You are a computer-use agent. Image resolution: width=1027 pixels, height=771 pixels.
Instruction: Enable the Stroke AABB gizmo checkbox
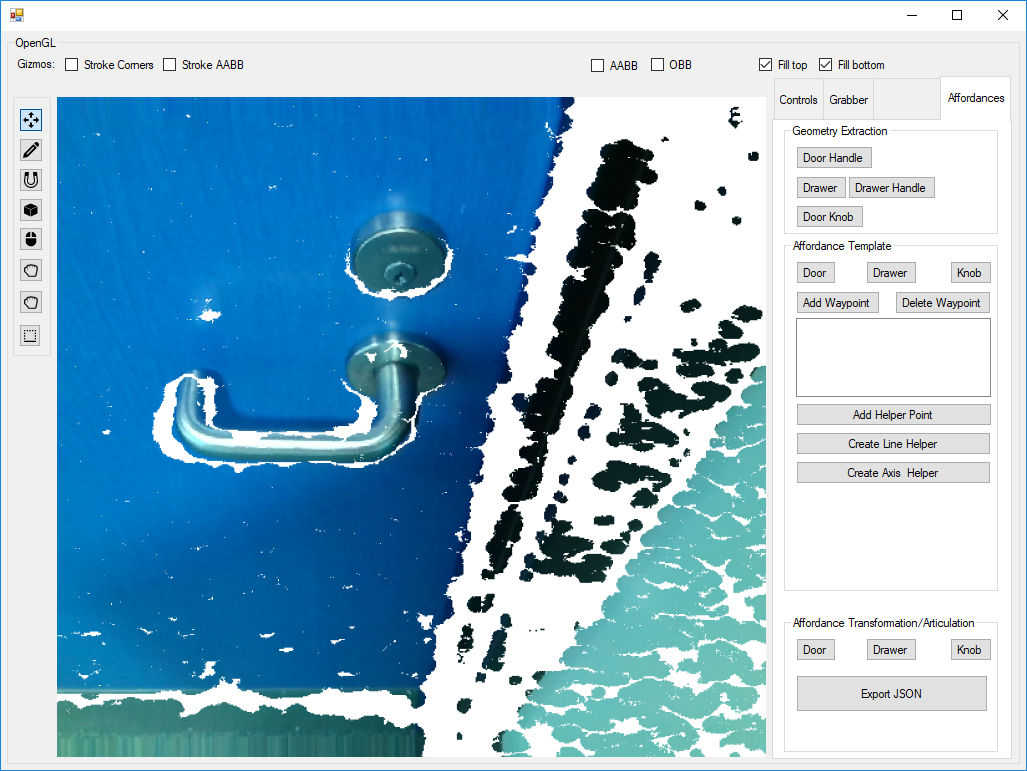click(x=170, y=65)
